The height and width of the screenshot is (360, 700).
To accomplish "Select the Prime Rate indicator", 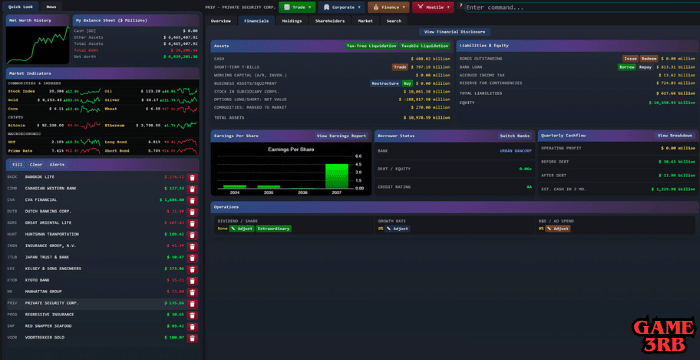I will tap(54, 151).
